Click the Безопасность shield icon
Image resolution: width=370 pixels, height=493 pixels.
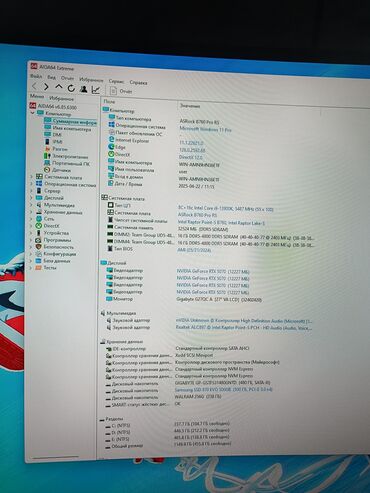[39, 247]
